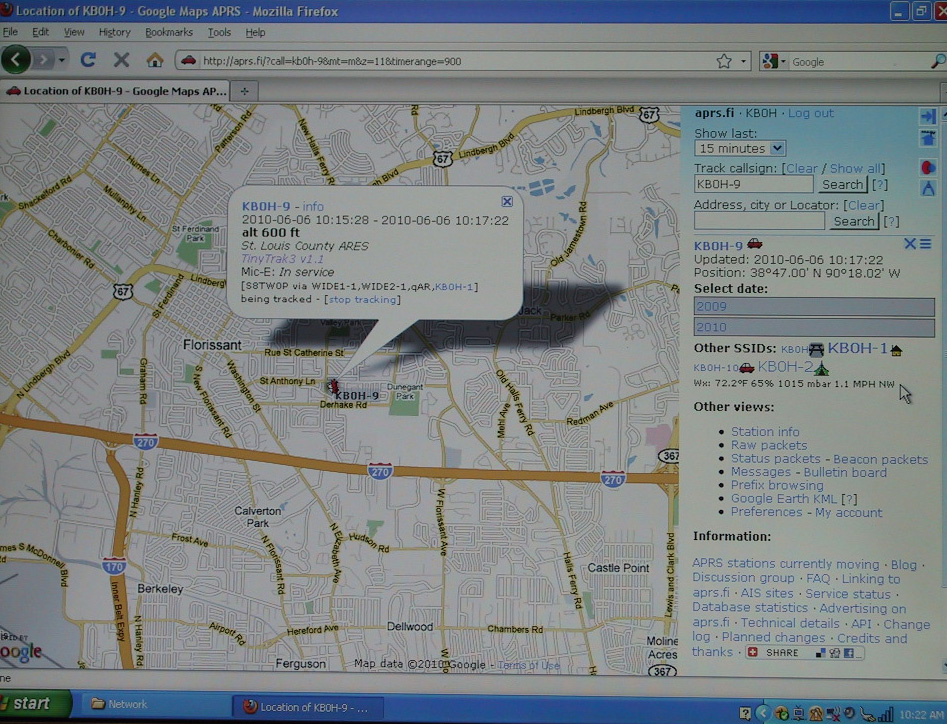Viewport: 947px width, 724px height.
Task: Click the Address, city or Locator field
Action: pos(759,221)
